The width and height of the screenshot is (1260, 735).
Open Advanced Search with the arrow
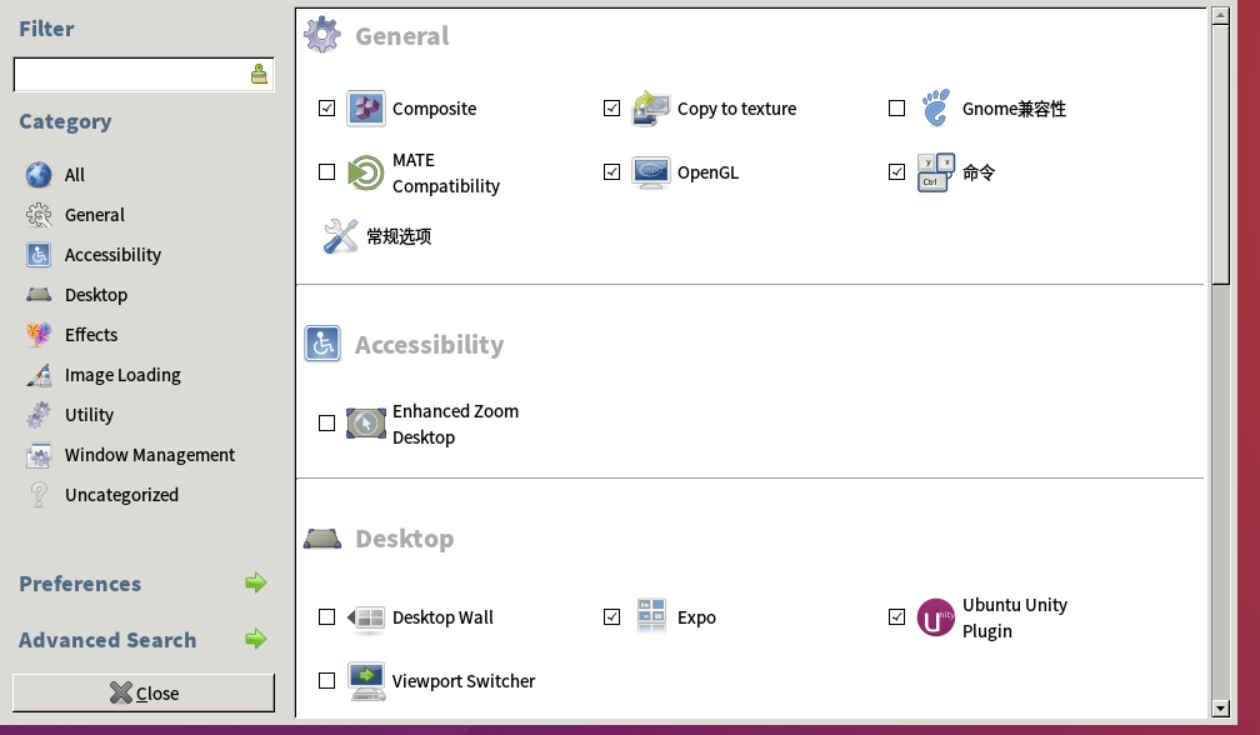tap(255, 640)
